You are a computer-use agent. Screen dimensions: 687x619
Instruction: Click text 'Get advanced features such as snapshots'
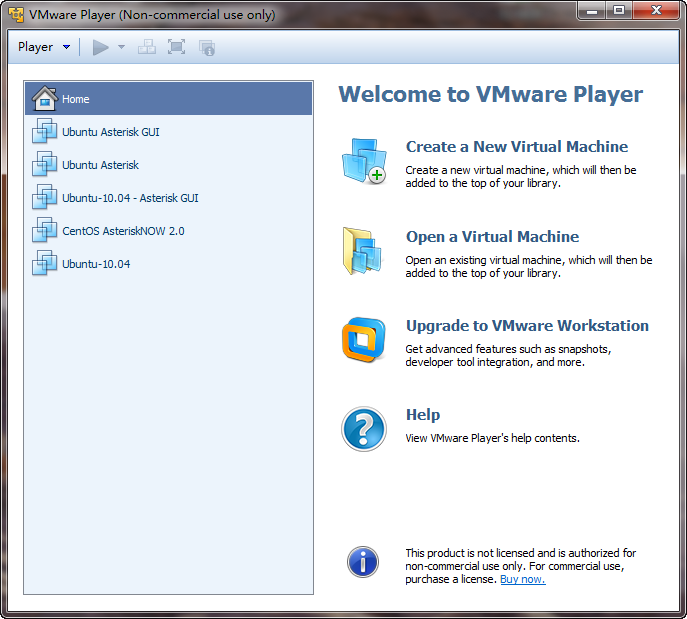tap(508, 349)
